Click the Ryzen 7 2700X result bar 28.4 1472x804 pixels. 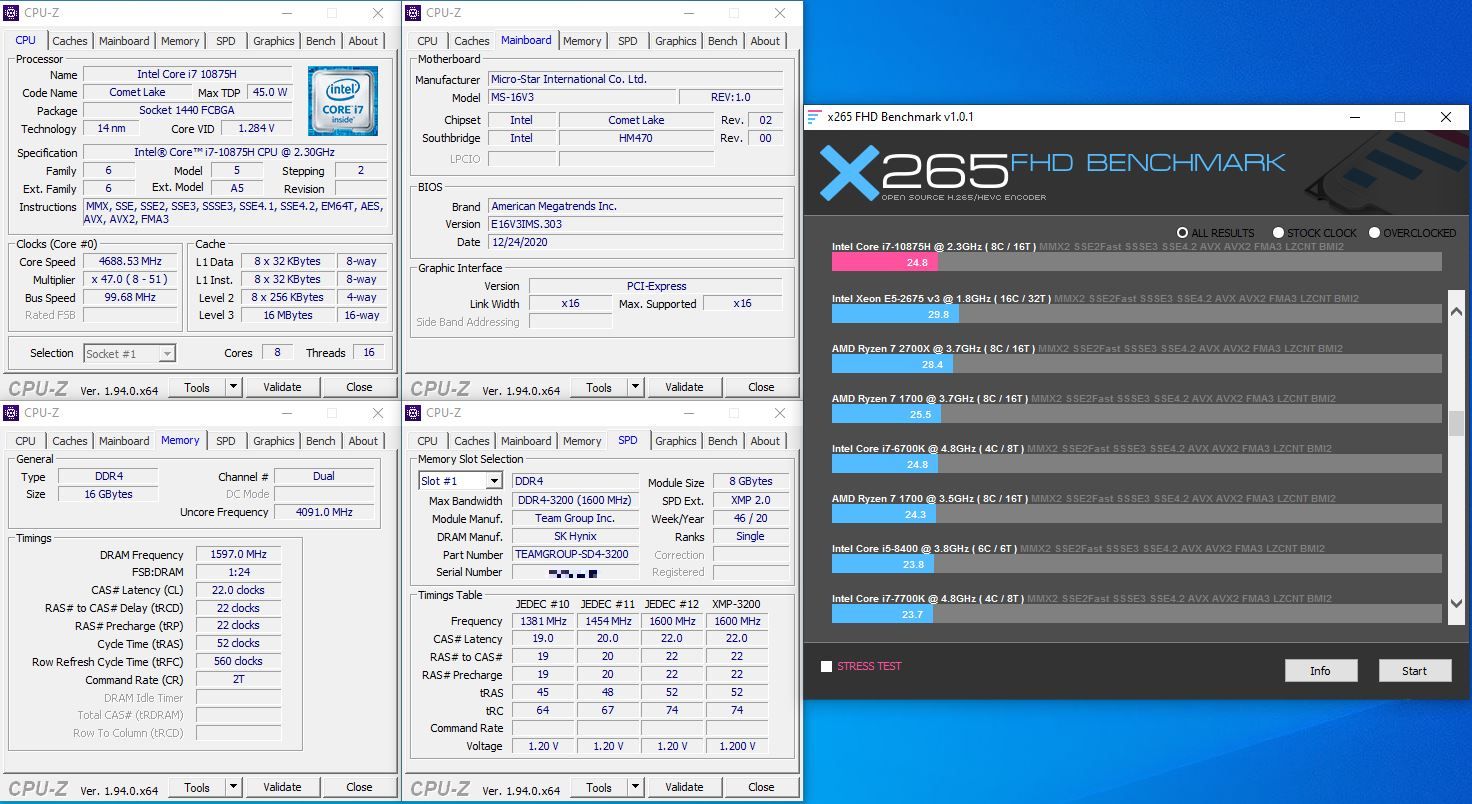[x=892, y=364]
